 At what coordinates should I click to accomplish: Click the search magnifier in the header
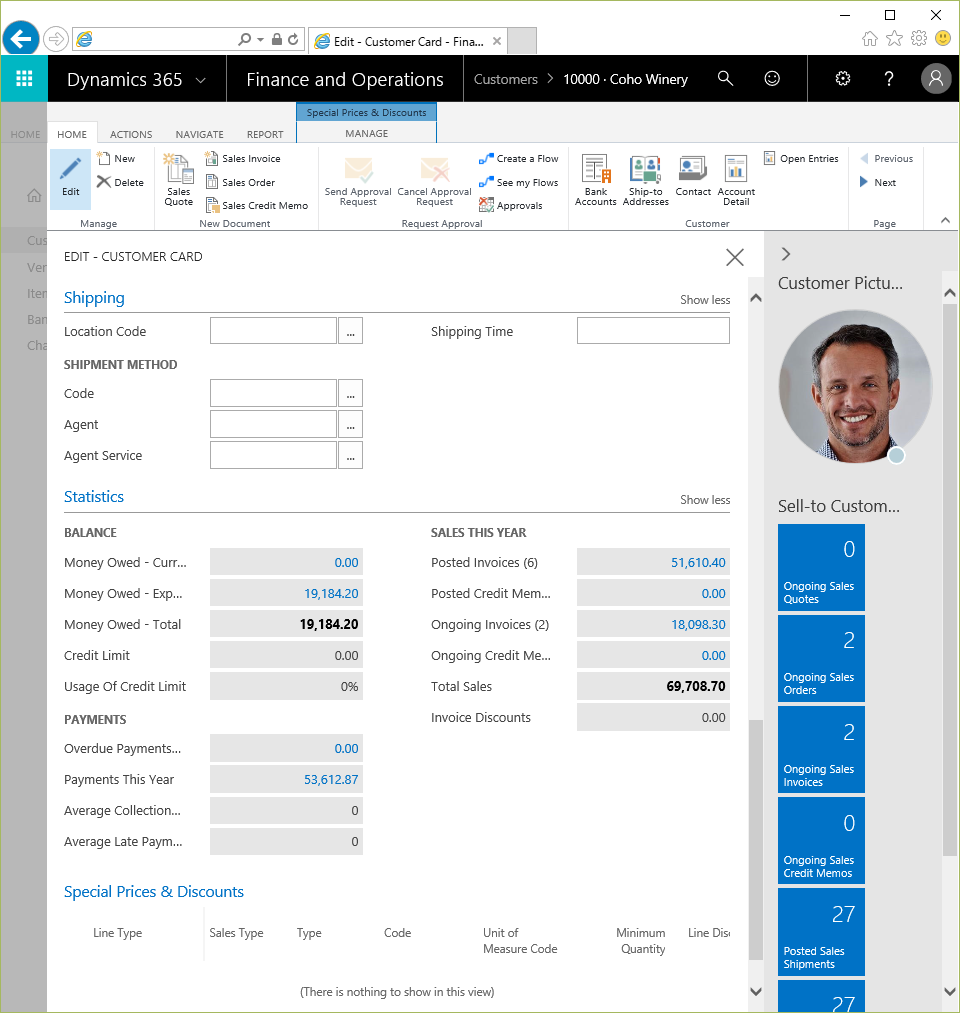725,79
